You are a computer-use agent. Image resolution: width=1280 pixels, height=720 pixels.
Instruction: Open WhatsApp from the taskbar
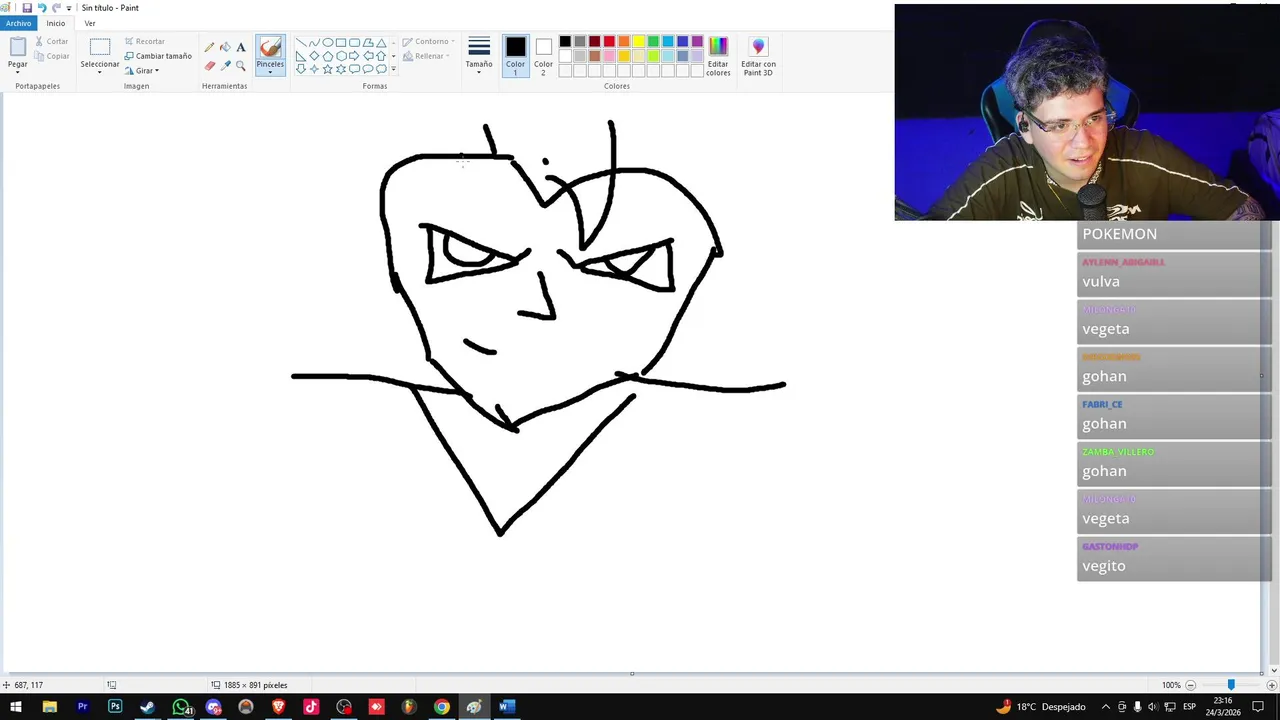[x=181, y=707]
